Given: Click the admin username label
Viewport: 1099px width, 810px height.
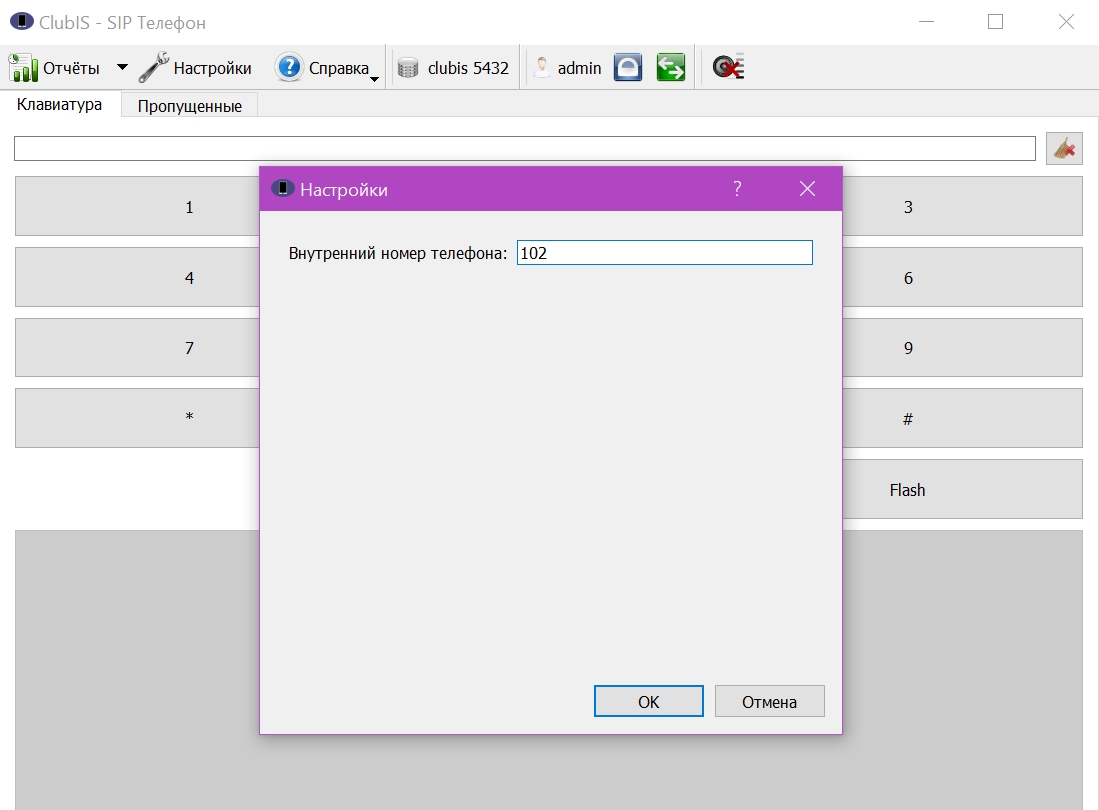Looking at the screenshot, I should click(580, 68).
